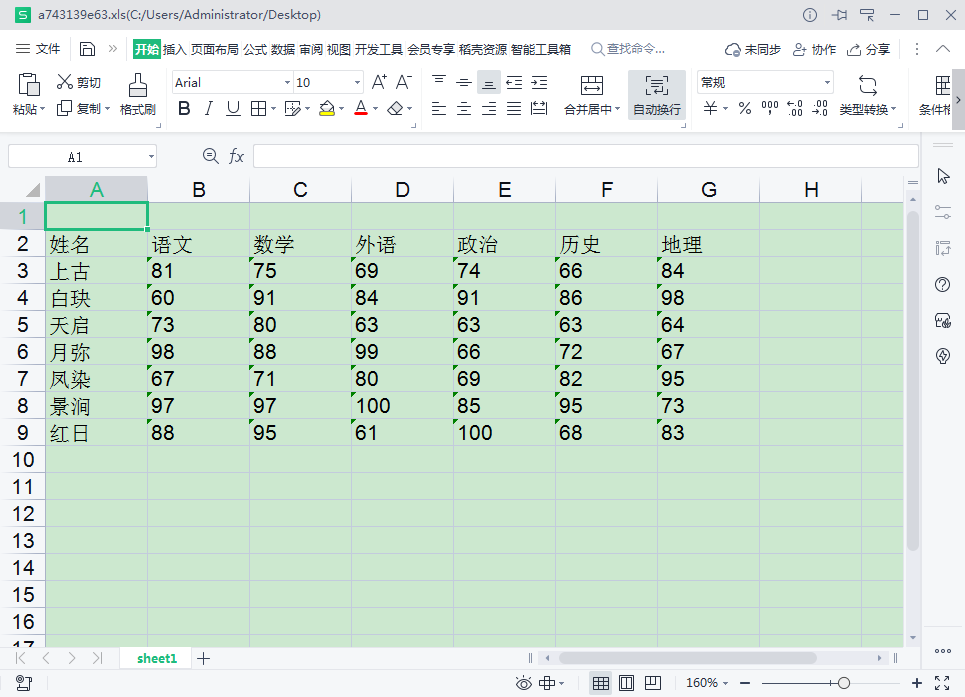Switch to the 视图 tab
965x697 pixels.
[338, 49]
